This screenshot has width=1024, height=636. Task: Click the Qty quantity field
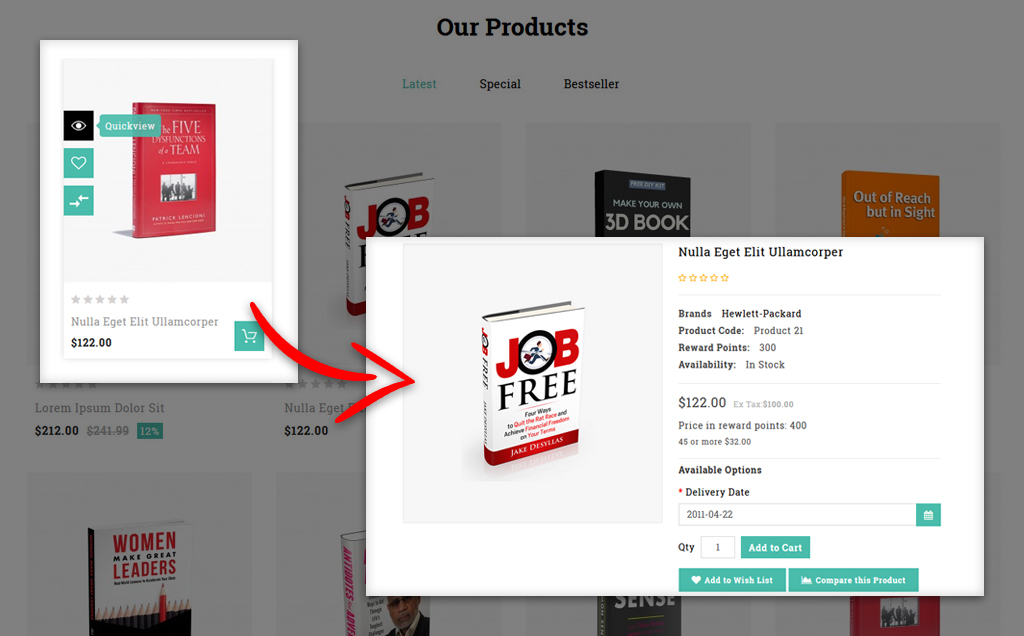(x=718, y=547)
